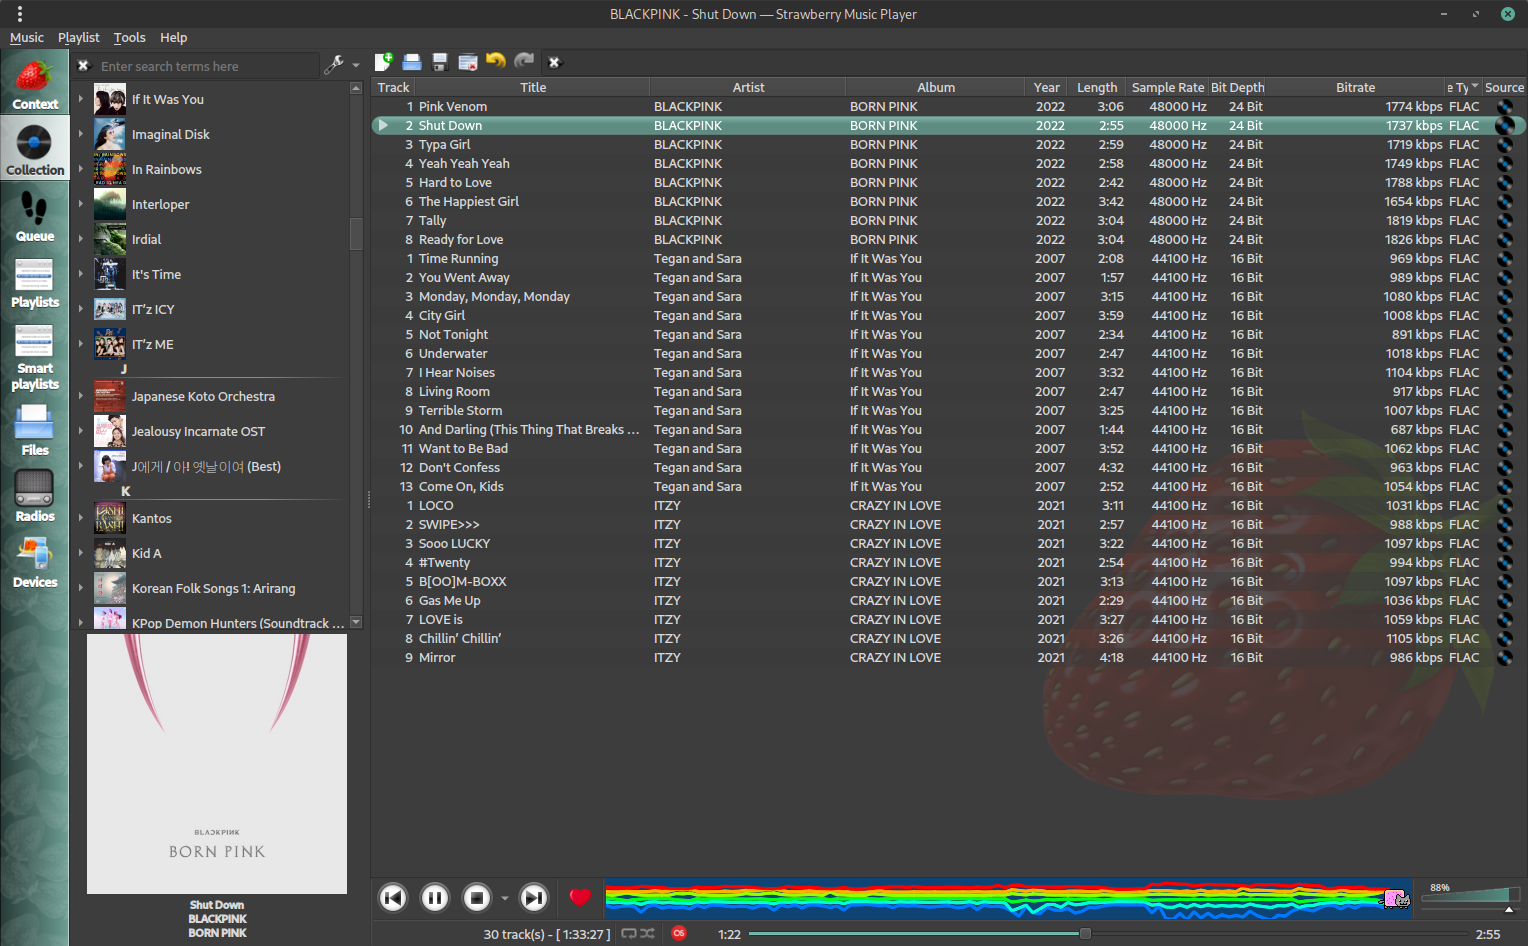1528x946 pixels.
Task: Open stop button options dropdown
Action: [504, 898]
